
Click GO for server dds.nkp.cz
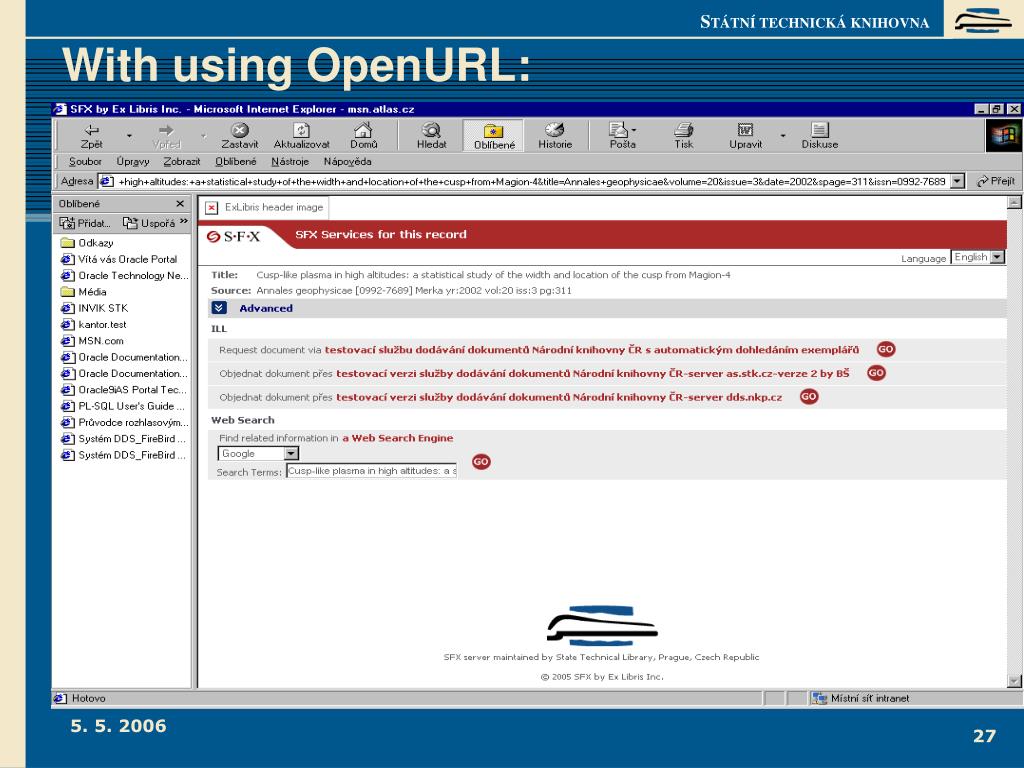[x=809, y=396]
